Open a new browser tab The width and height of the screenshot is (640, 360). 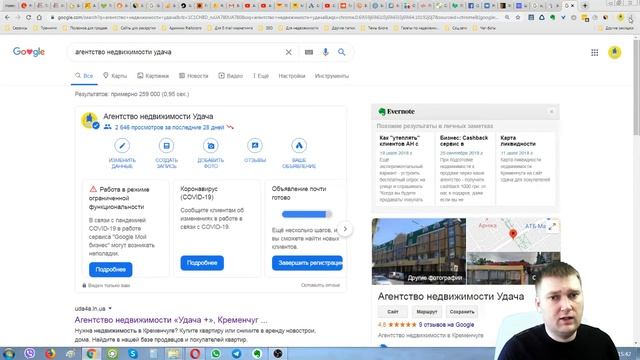[584, 6]
